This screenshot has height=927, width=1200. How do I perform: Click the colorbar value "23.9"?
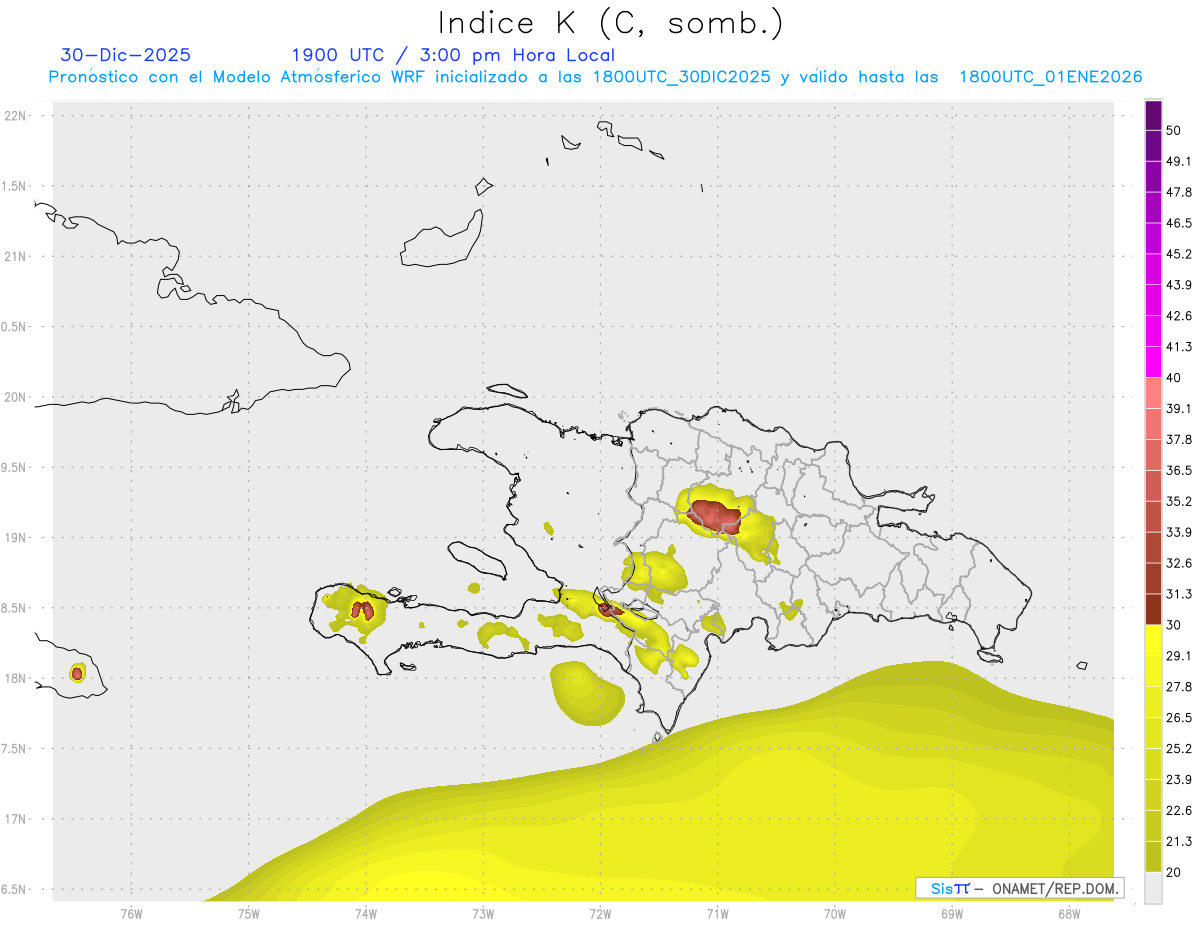tap(1179, 779)
